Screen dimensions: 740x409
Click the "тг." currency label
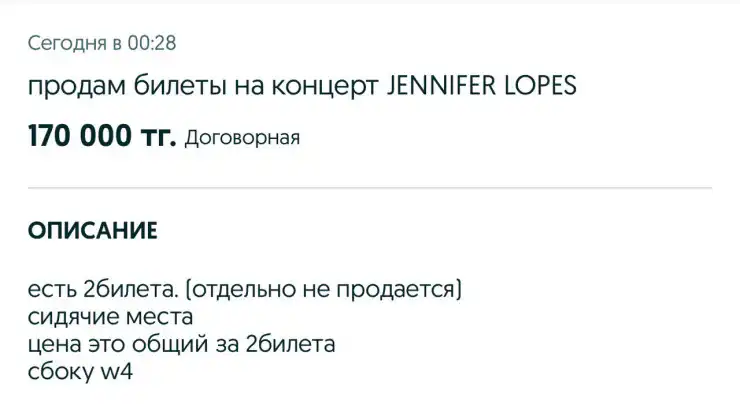coord(155,138)
